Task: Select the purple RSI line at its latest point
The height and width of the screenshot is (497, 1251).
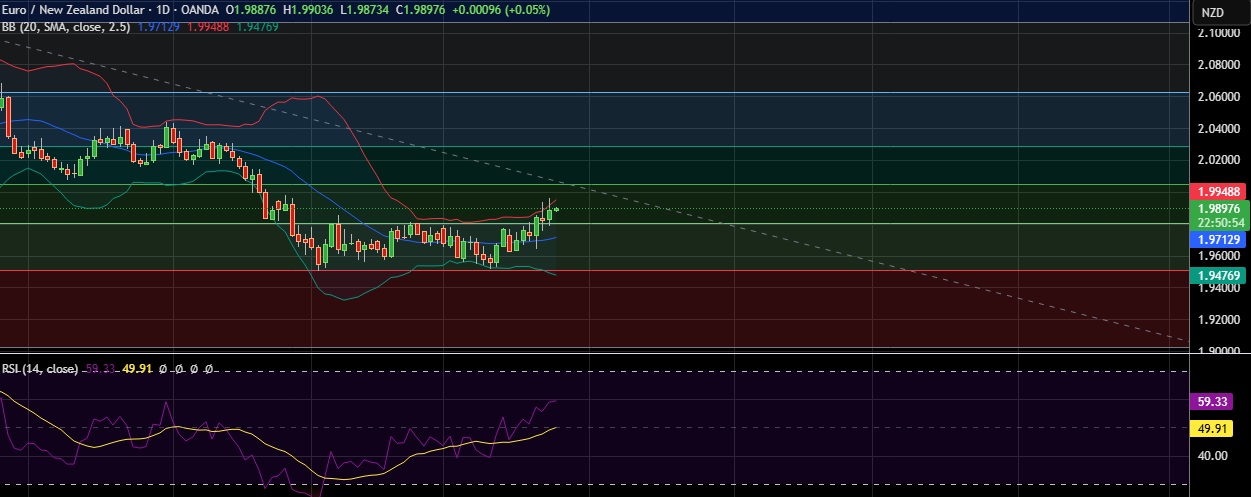Action: (555, 401)
